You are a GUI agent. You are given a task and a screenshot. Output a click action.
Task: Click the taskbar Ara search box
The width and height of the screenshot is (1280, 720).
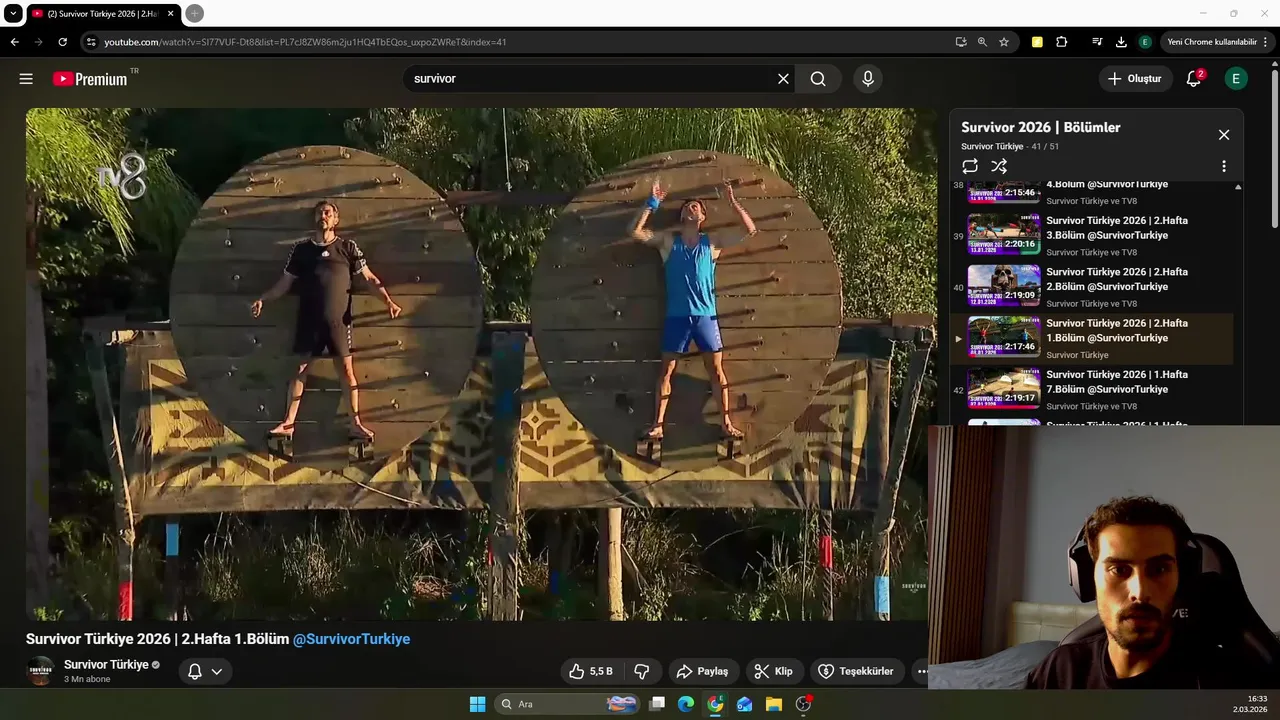point(568,704)
